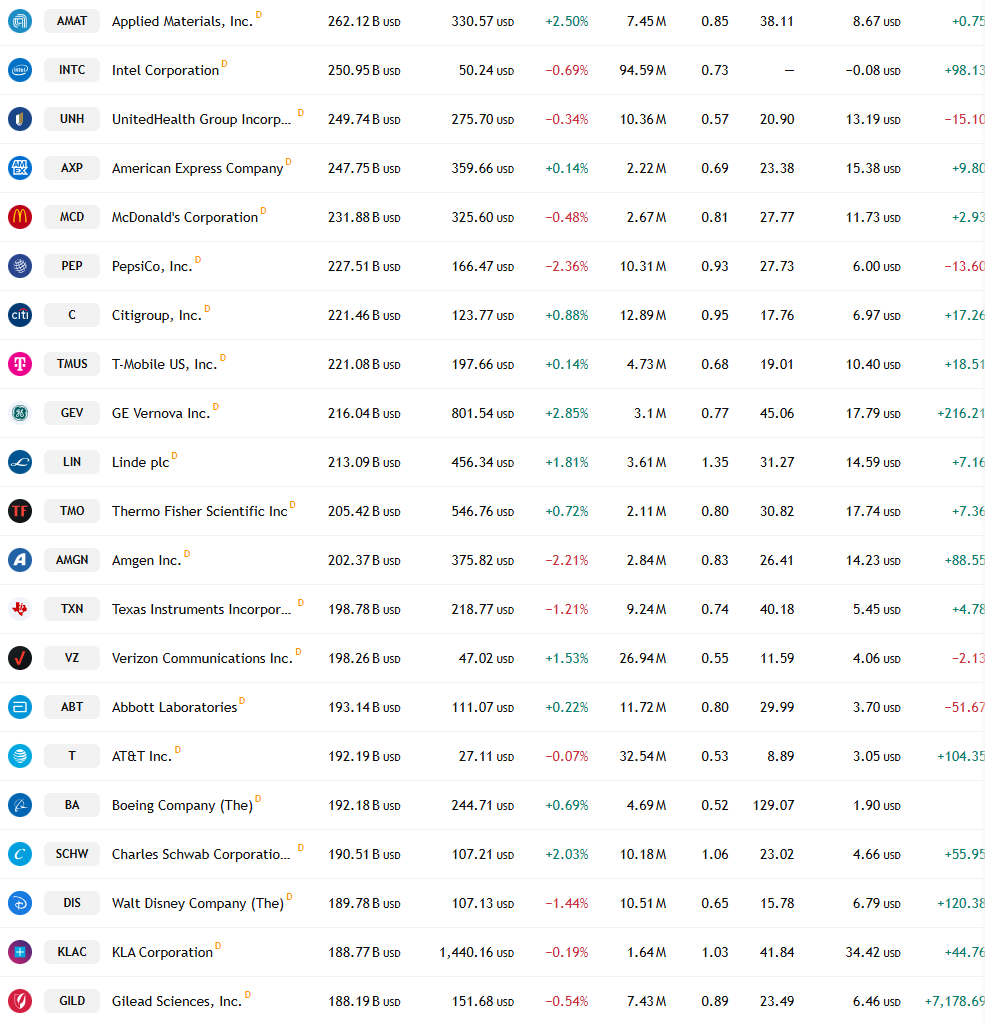Select GE Vernova change cell +2.85%
Screen dimensions: 985x1023
click(x=566, y=414)
